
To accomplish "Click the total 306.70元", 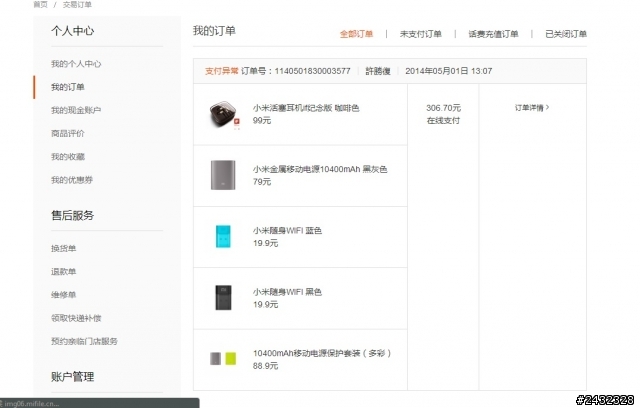I will [443, 108].
